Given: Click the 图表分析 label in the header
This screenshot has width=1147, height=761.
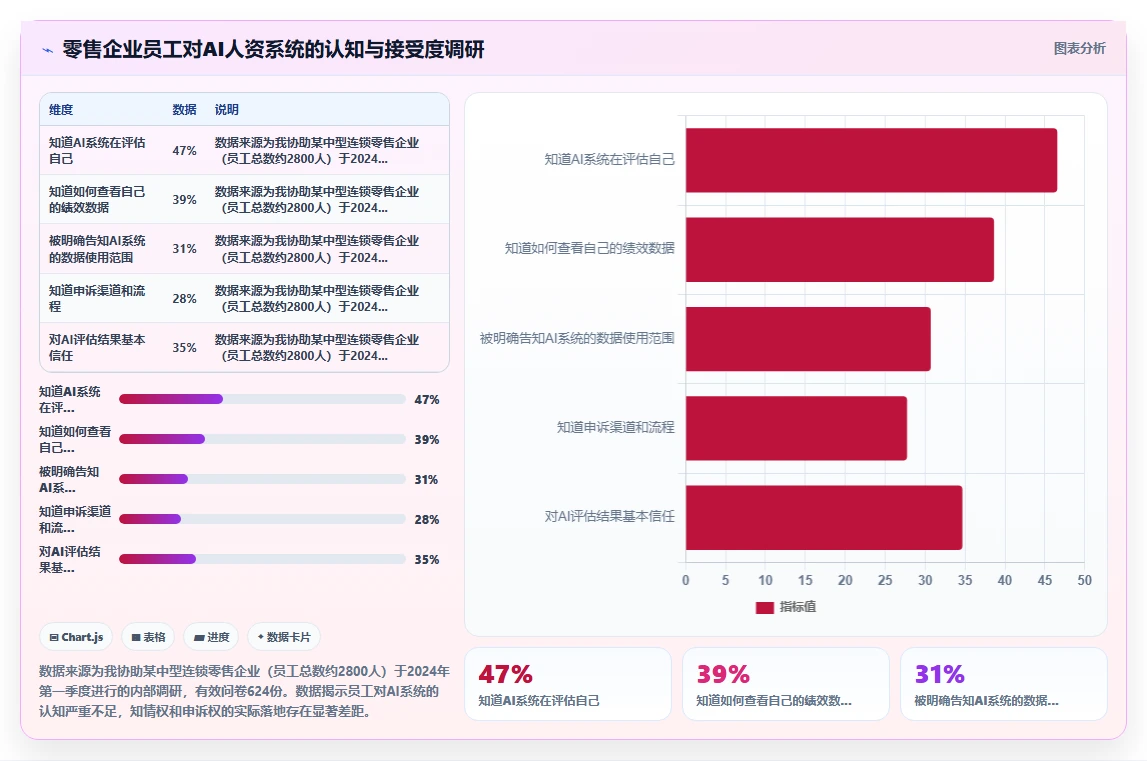Looking at the screenshot, I should click(x=1079, y=48).
